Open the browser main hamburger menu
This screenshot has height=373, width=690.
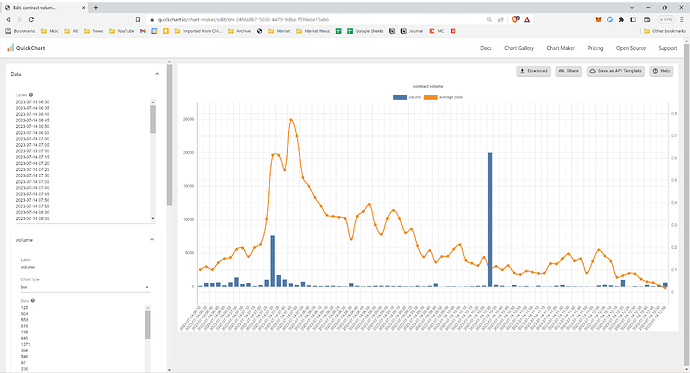point(682,20)
